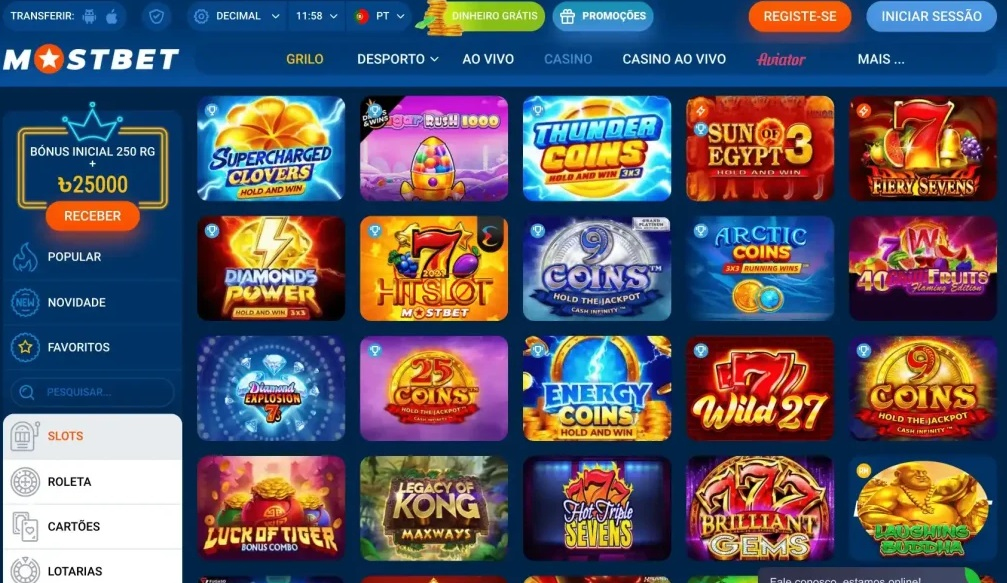Click the gift icon in Promoções

tap(567, 16)
